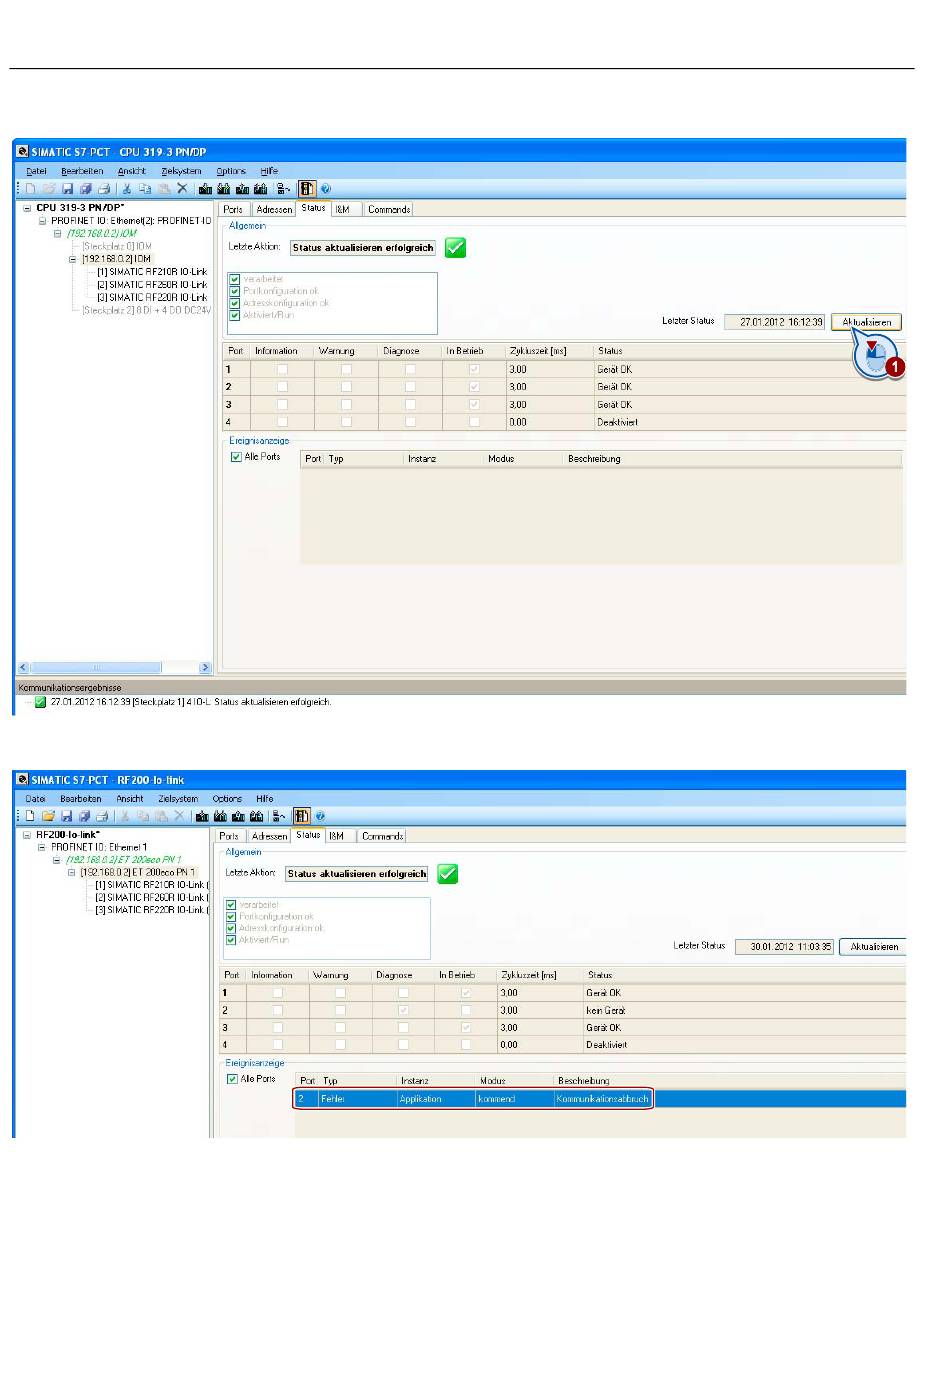Toggle Alle Ports checkbox in RF200-Io-link window

[232, 1080]
